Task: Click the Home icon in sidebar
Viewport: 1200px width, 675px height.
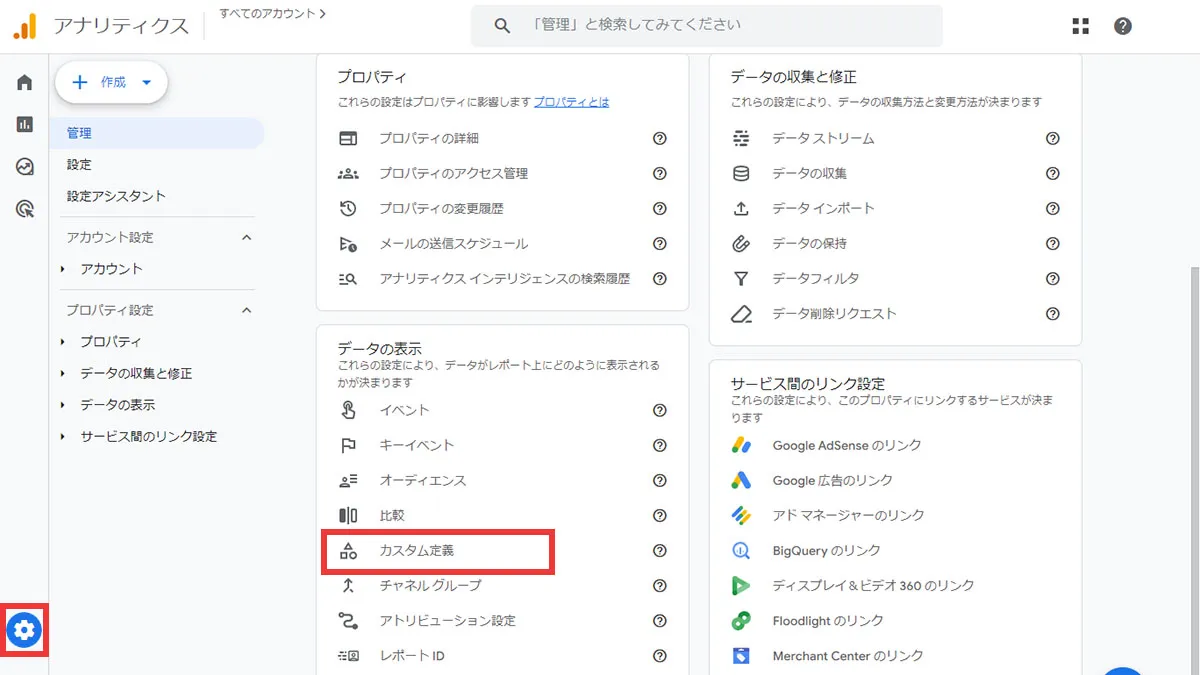Action: (25, 82)
